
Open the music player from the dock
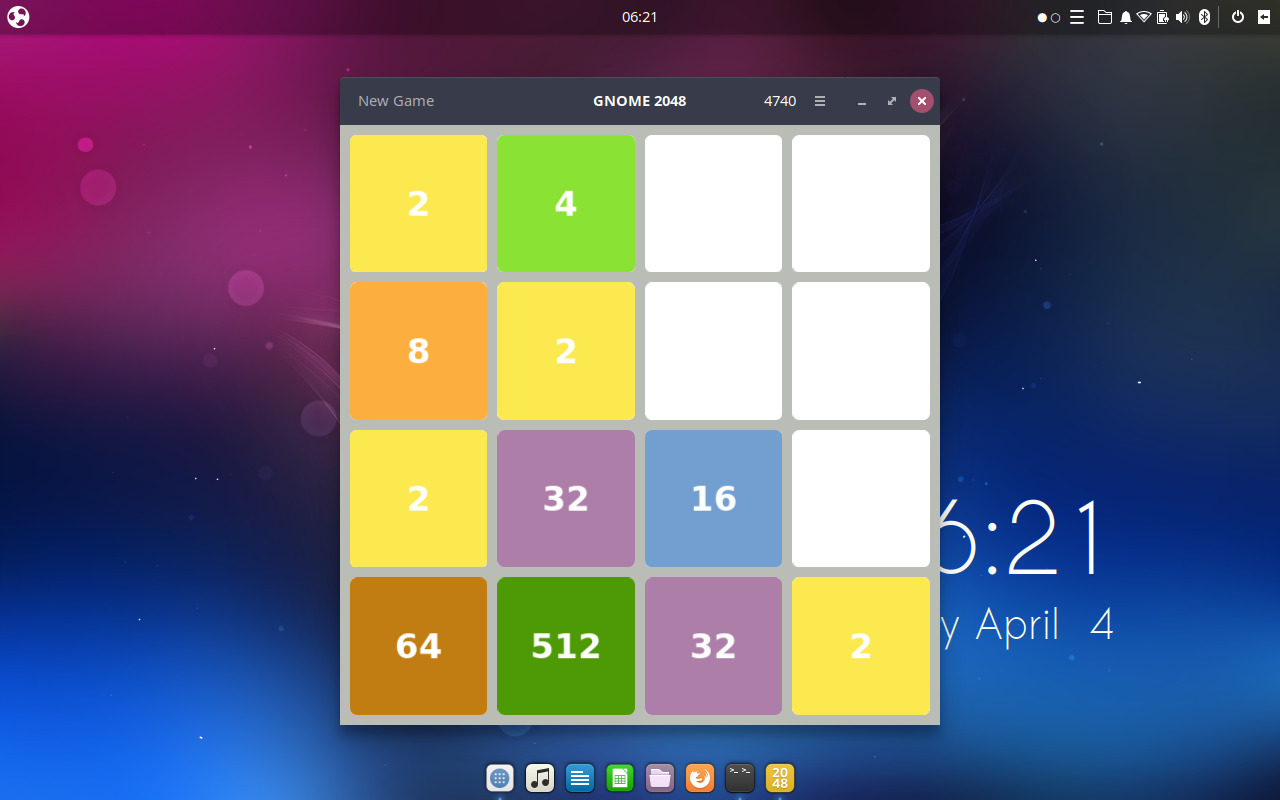540,778
